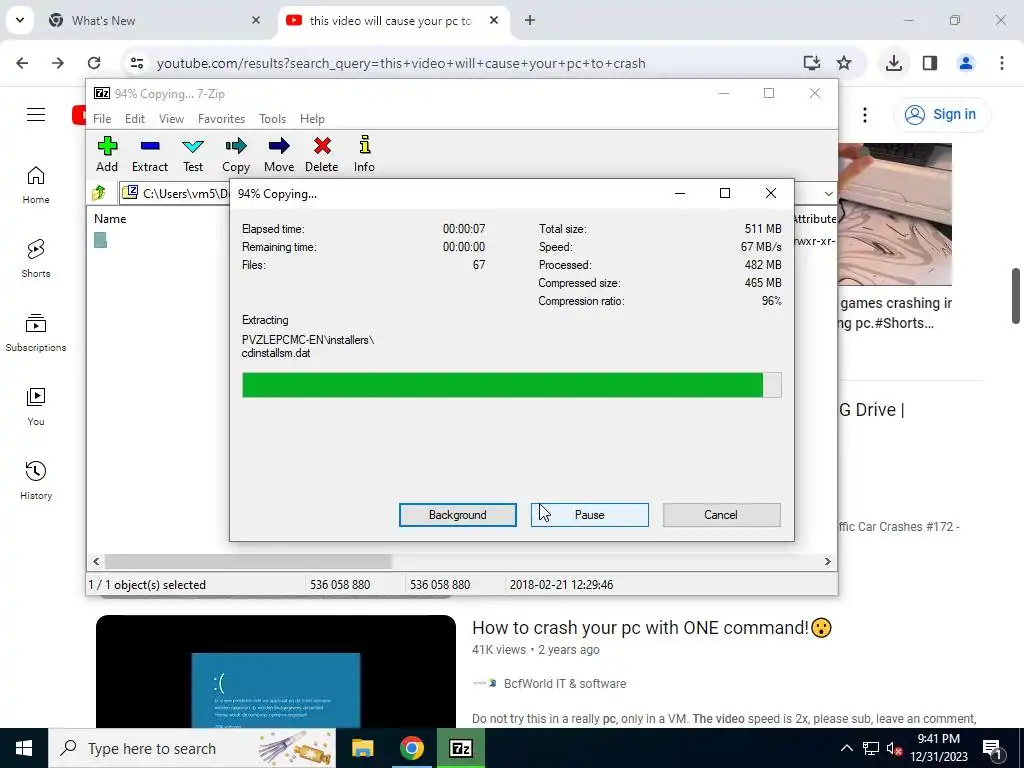This screenshot has height=768, width=1024.
Task: Click the Copy tool in 7-Zip
Action: pos(236,154)
